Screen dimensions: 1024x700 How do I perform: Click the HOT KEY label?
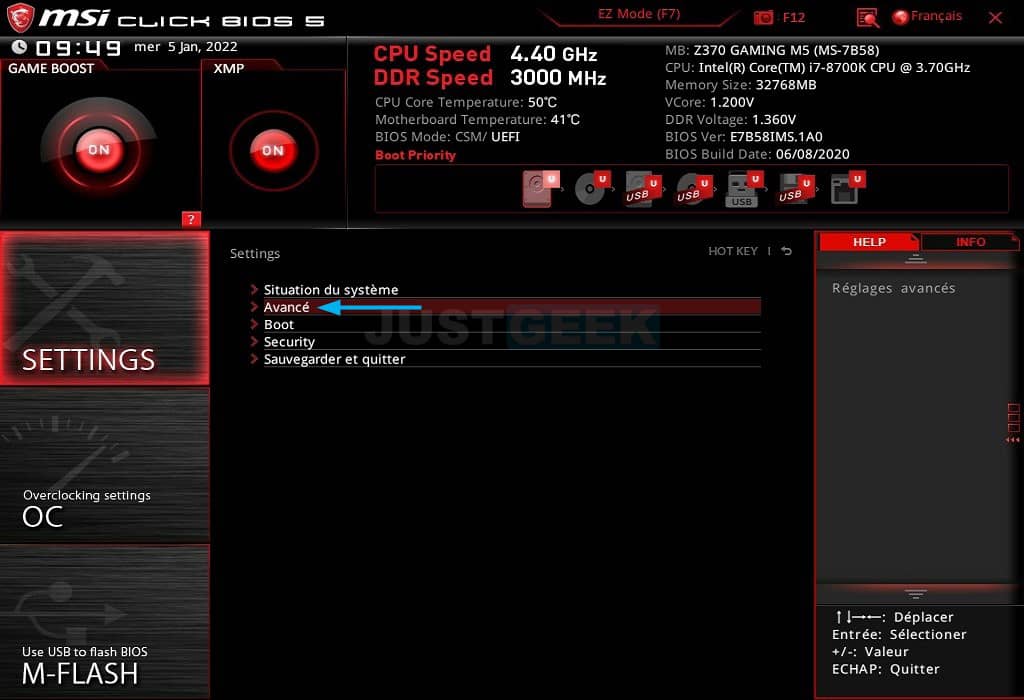733,251
